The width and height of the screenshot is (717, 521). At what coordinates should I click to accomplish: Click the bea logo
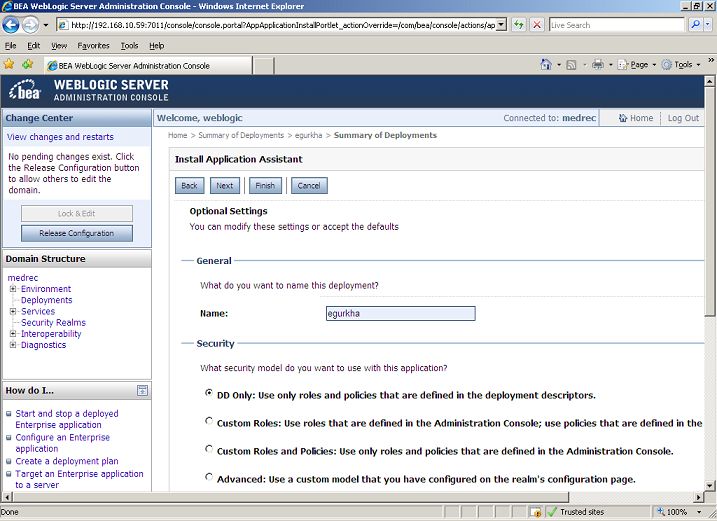point(25,90)
